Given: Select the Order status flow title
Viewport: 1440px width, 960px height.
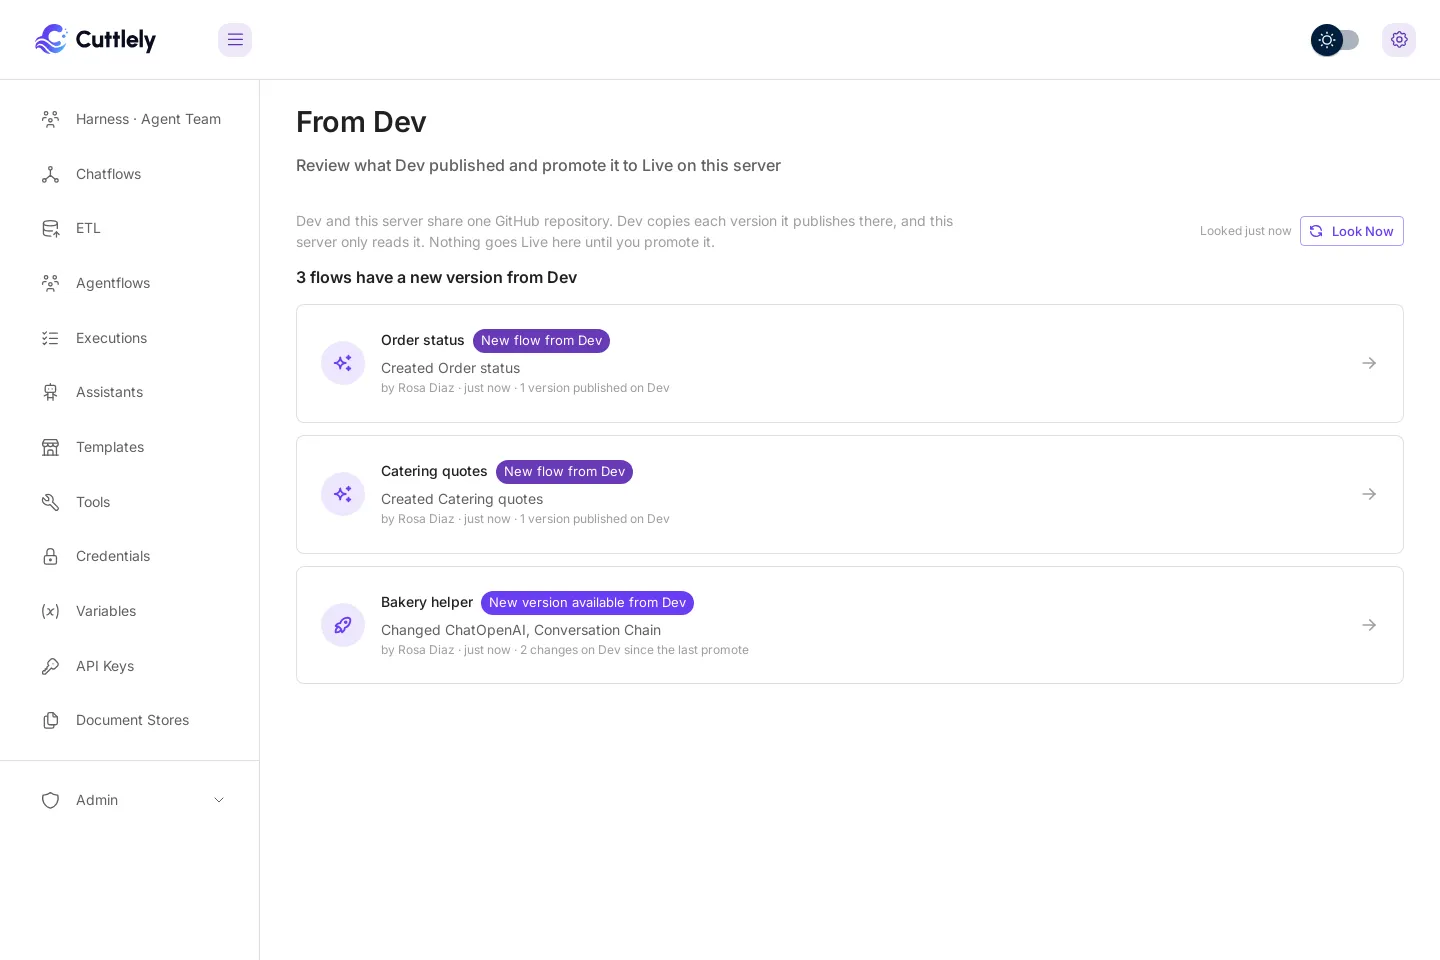Looking at the screenshot, I should point(423,340).
